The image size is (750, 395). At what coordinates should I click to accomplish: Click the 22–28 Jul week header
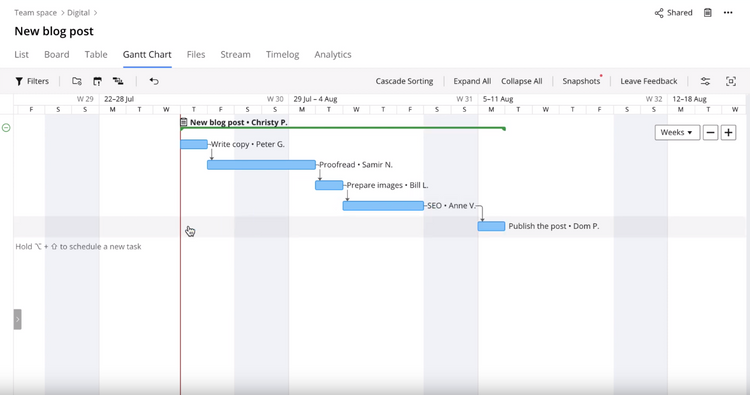pos(119,99)
